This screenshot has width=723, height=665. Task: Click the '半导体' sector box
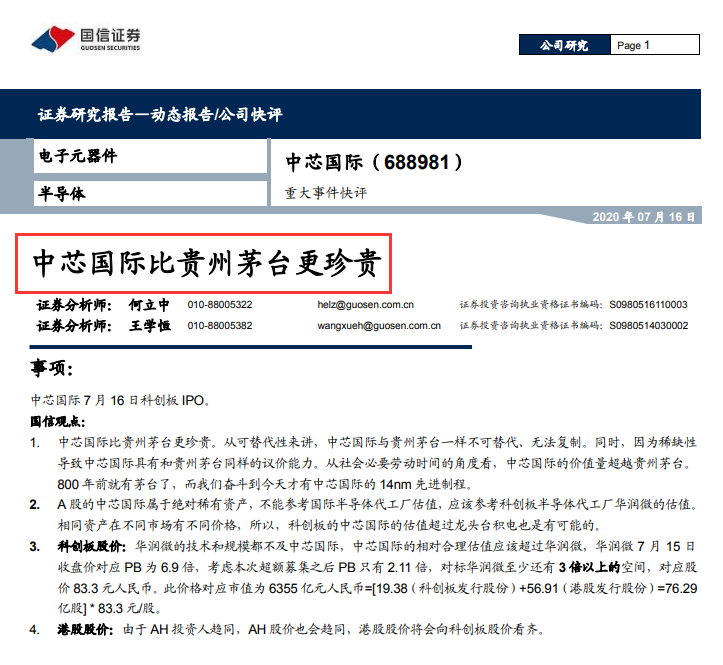click(150, 193)
